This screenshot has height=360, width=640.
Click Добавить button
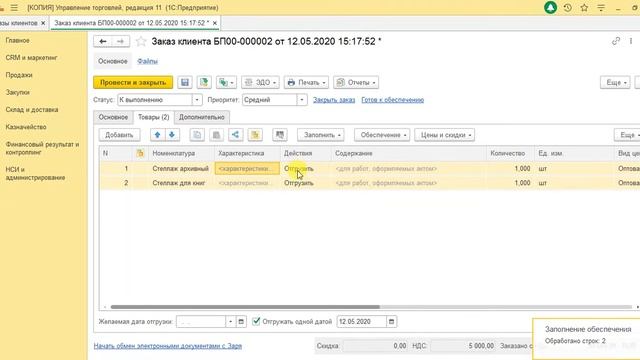[119, 135]
